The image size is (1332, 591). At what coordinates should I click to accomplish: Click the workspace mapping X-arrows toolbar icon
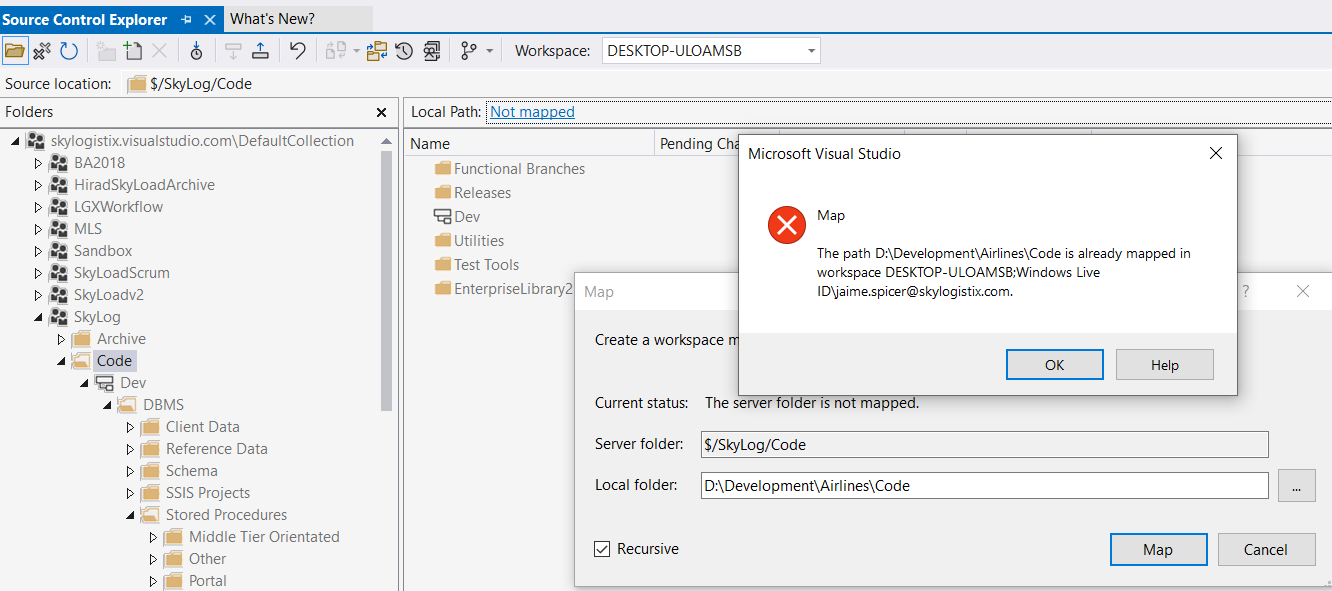(42, 51)
